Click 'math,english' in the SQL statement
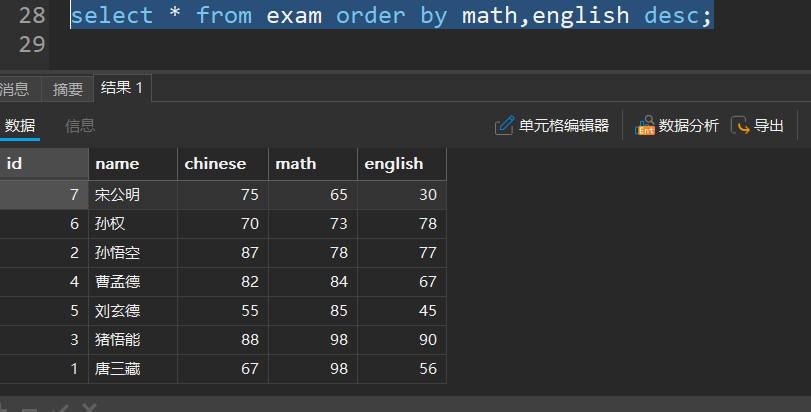This screenshot has width=811, height=412. tap(546, 16)
